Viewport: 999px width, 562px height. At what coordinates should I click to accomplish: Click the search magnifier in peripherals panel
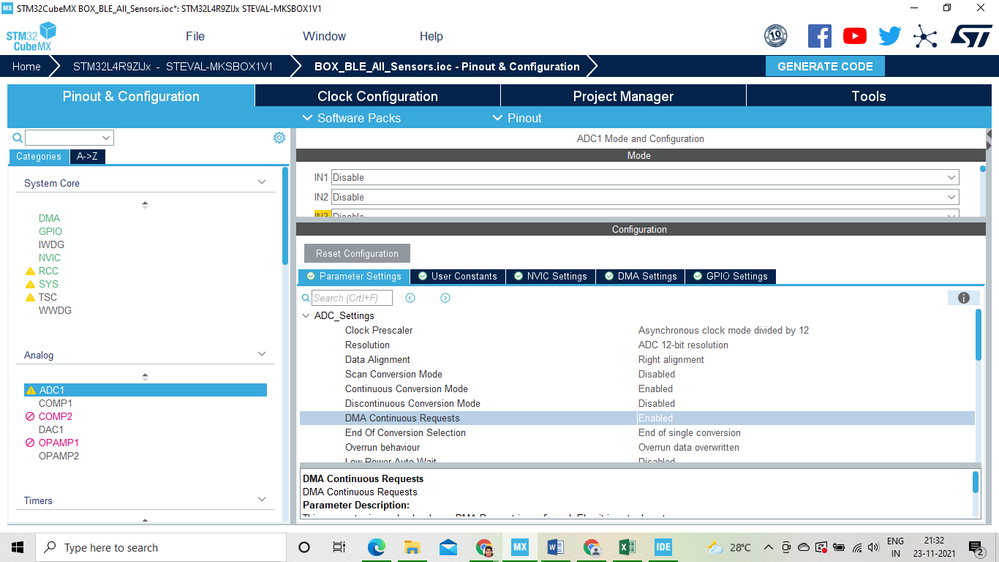(x=18, y=138)
